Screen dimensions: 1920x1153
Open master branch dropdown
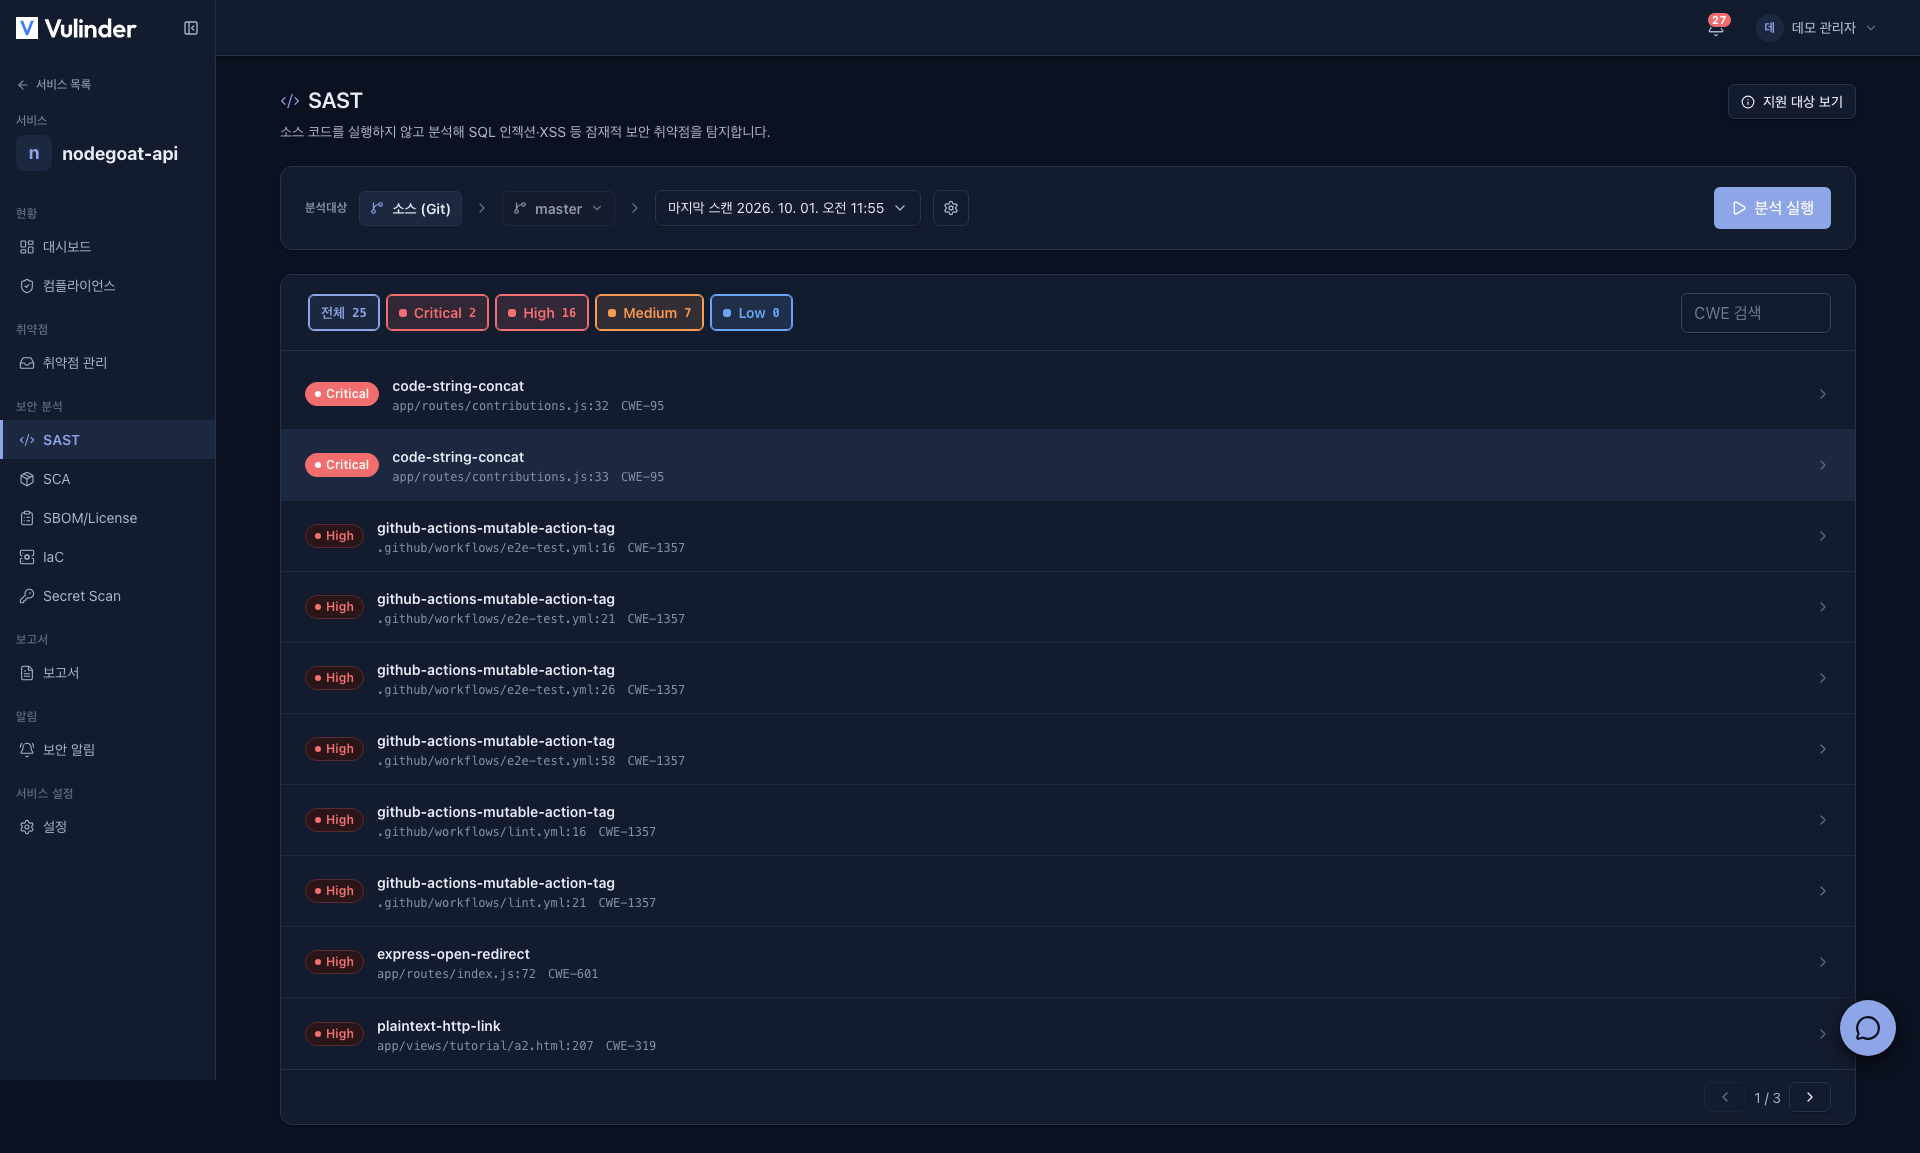558,208
